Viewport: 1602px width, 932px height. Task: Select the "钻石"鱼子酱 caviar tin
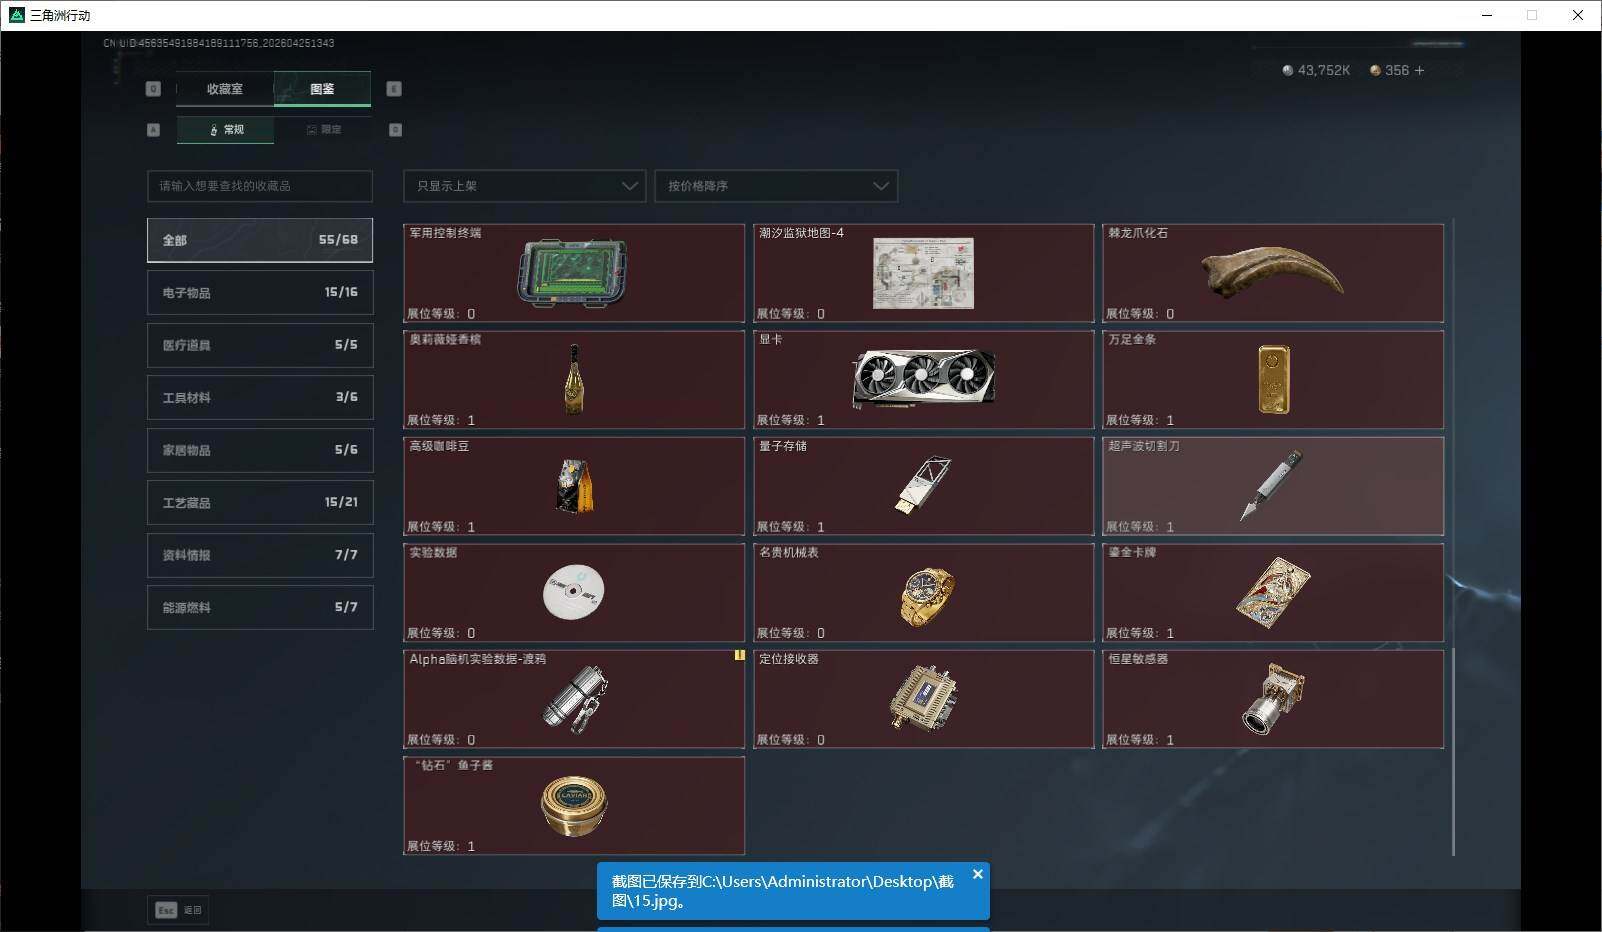[x=574, y=806]
